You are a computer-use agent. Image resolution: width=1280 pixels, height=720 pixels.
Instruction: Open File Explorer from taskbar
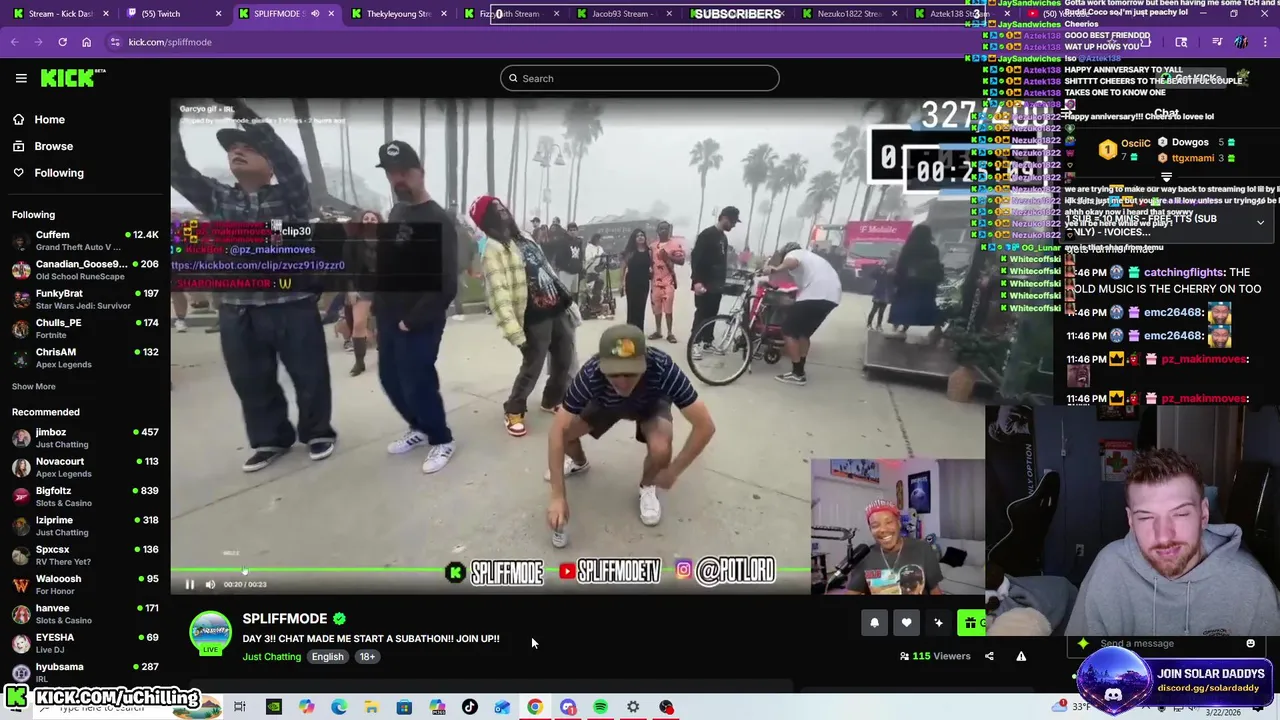point(371,708)
